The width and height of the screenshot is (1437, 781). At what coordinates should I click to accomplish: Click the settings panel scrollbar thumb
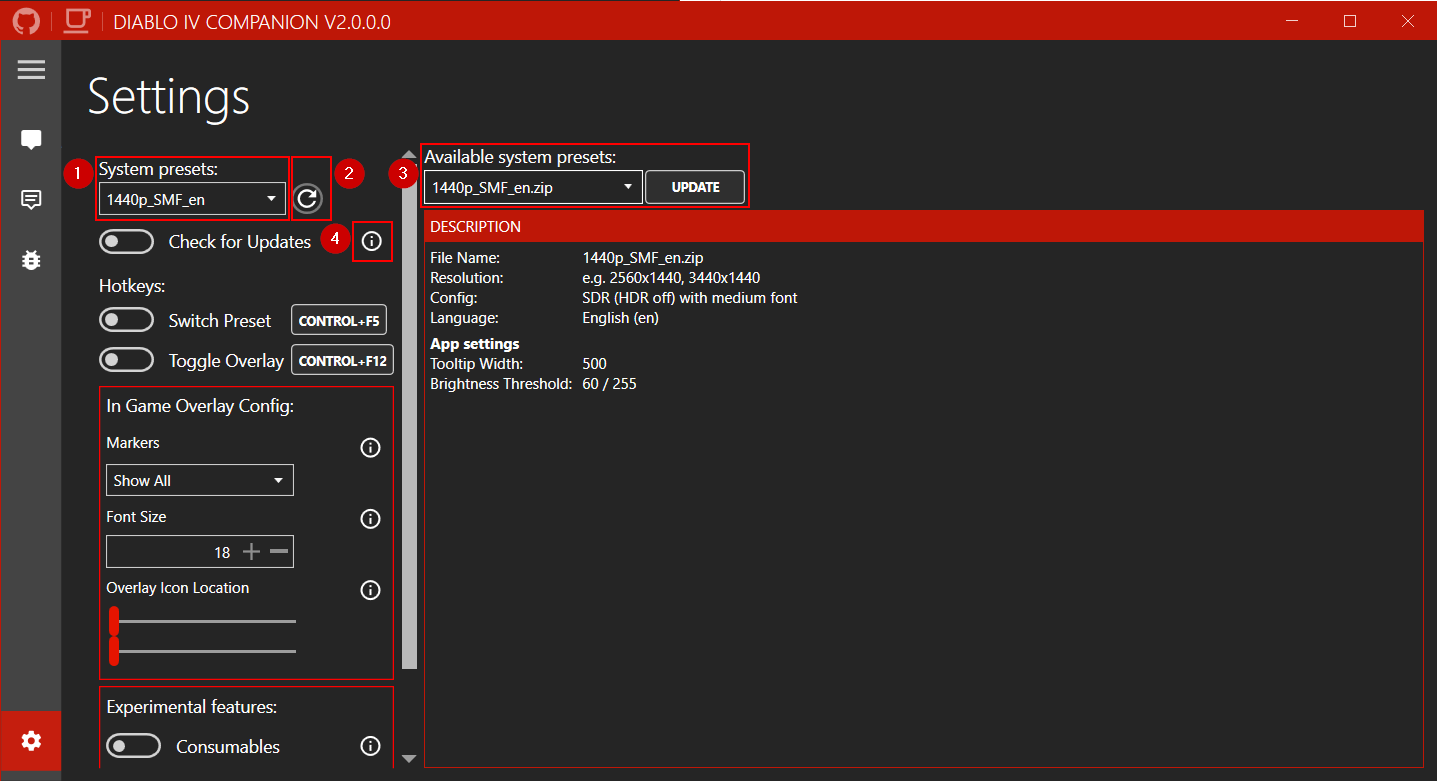[409, 415]
